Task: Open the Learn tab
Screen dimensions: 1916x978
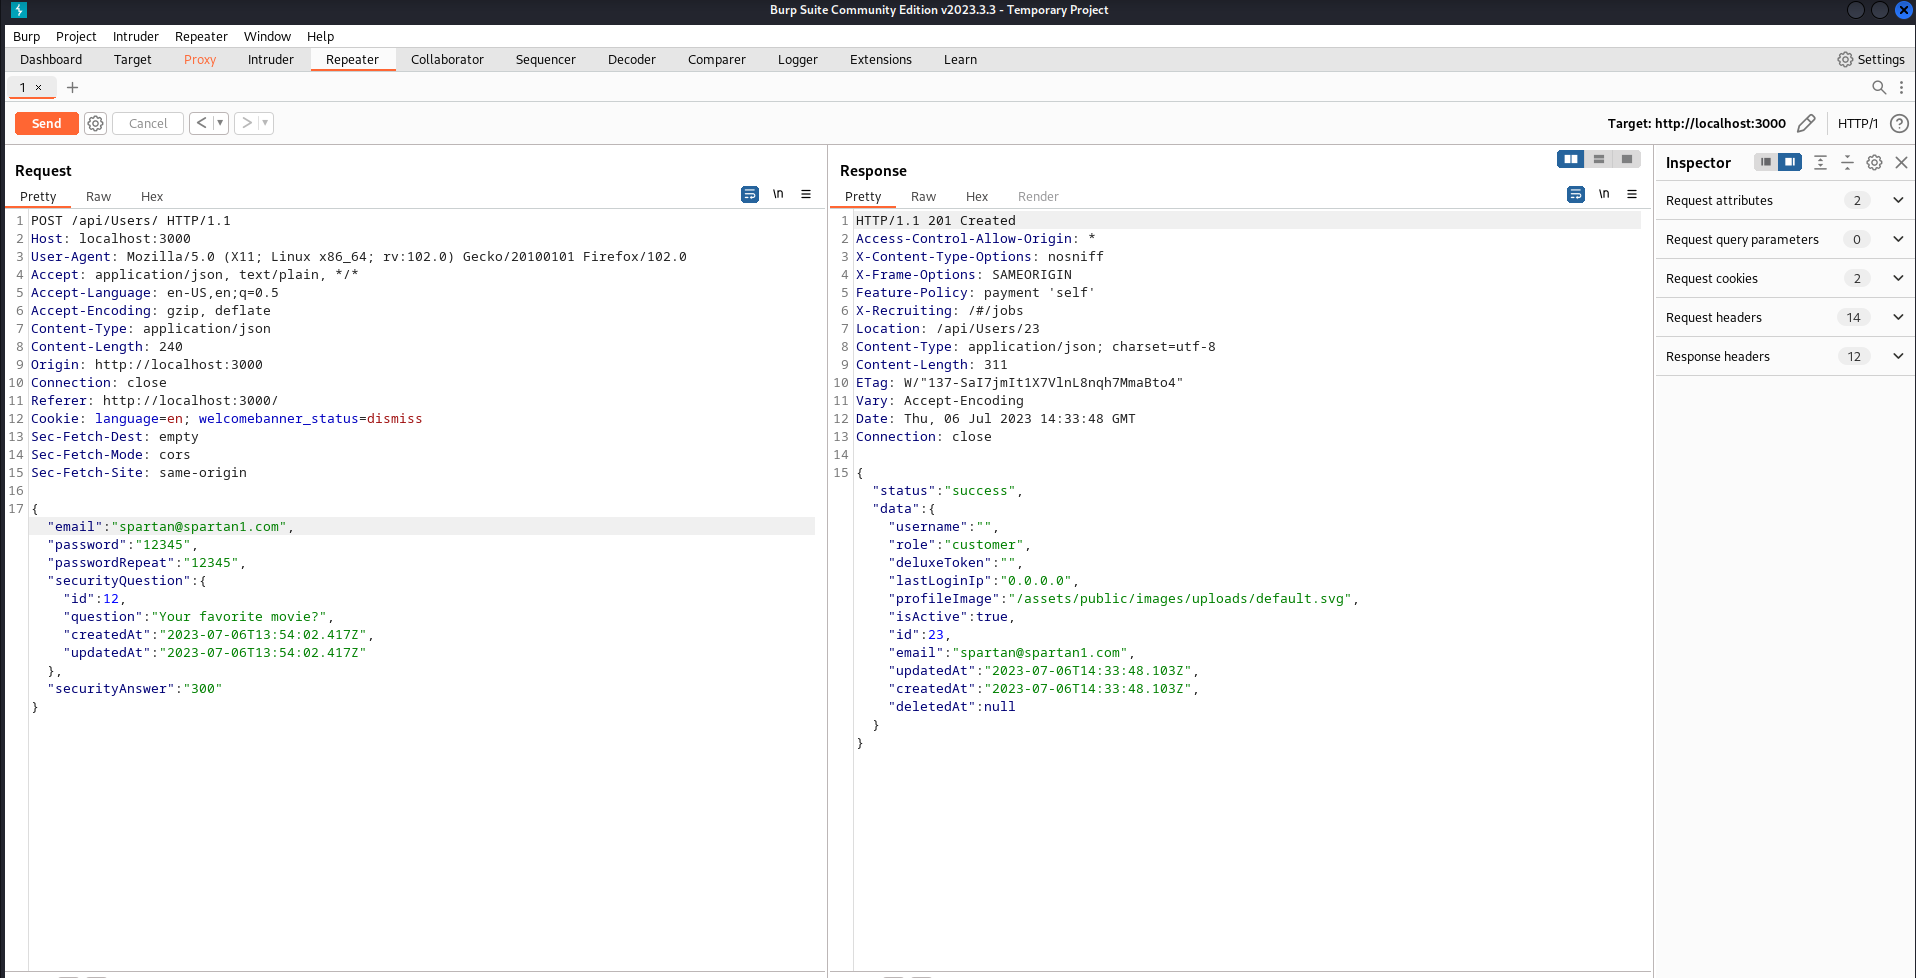Action: click(x=960, y=59)
